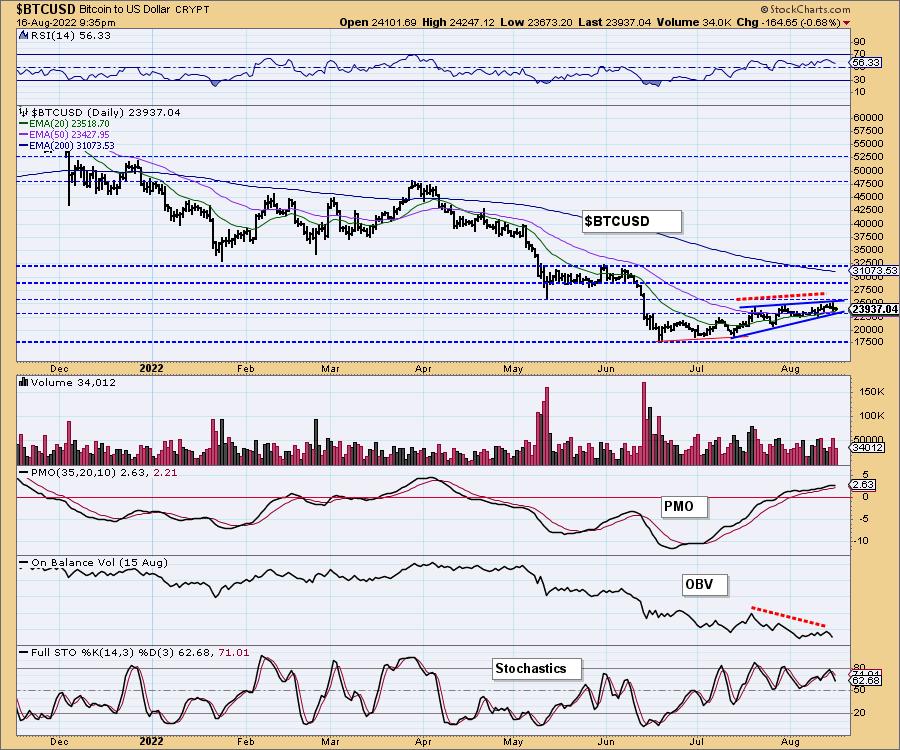900x750 pixels.
Task: Click the Full STO legend line marker
Action: pyautogui.click(x=24, y=652)
